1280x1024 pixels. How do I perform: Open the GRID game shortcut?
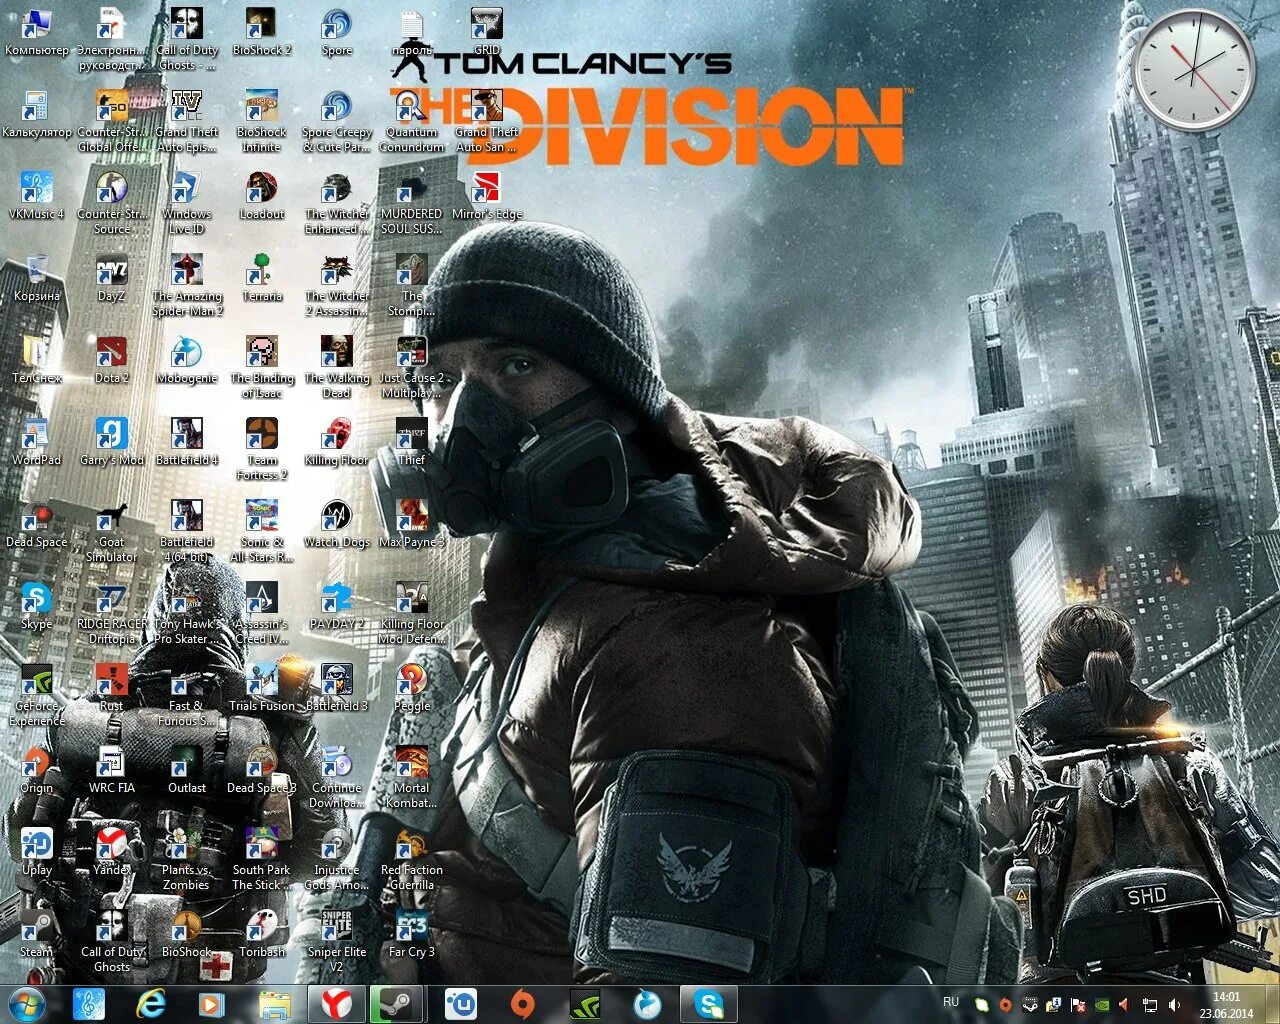[x=487, y=32]
